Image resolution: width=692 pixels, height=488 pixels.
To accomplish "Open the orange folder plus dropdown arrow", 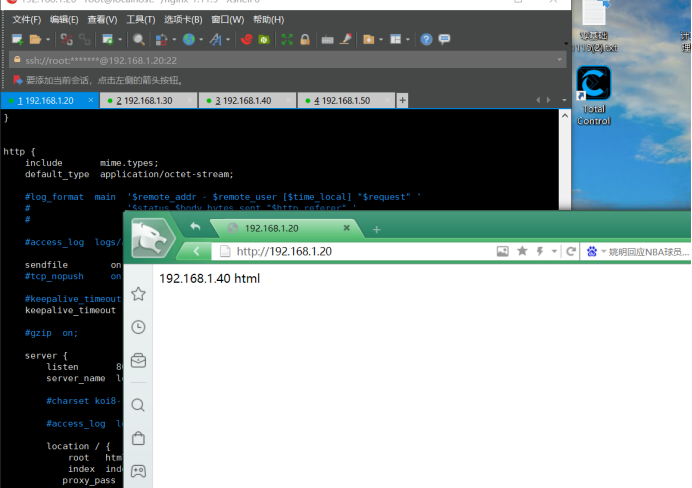I will [x=381, y=40].
